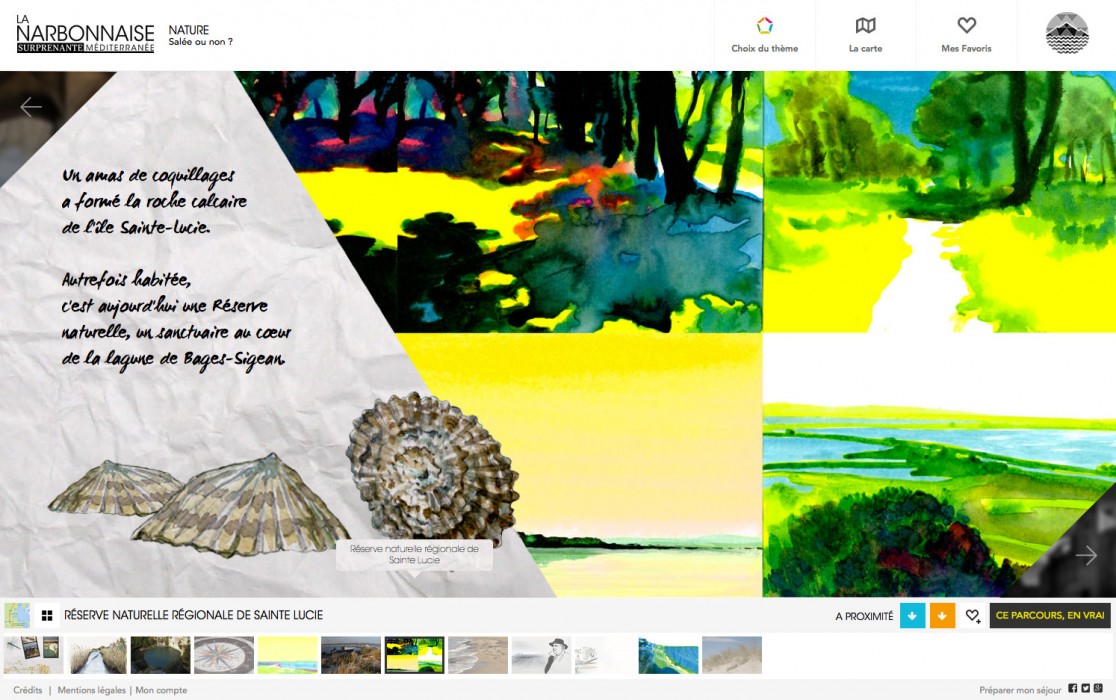Image resolution: width=1116 pixels, height=700 pixels.
Task: Go to next slide with right arrow
Action: [x=1086, y=555]
